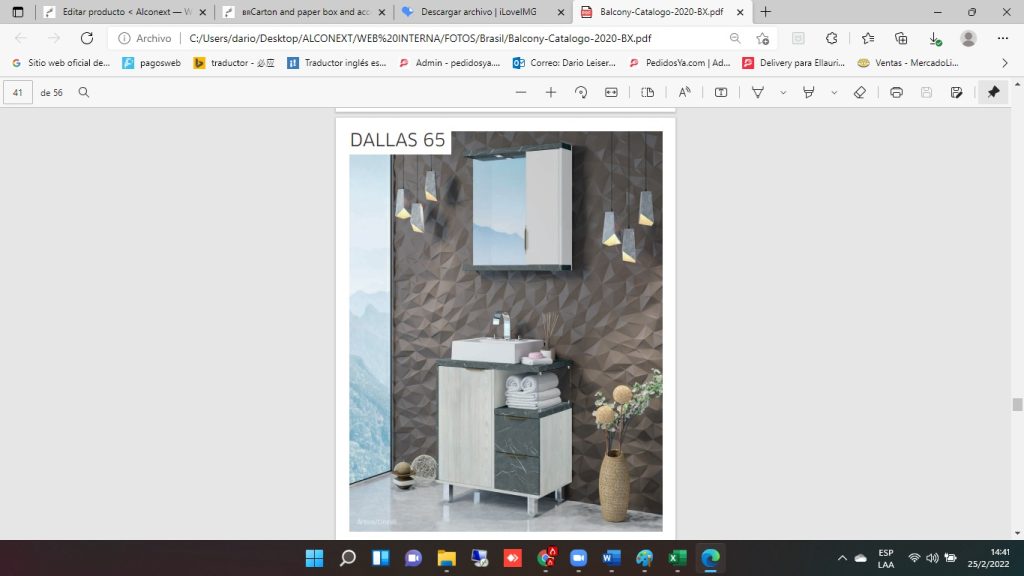Open the Windows Start menu
The width and height of the screenshot is (1024, 576).
(x=314, y=558)
